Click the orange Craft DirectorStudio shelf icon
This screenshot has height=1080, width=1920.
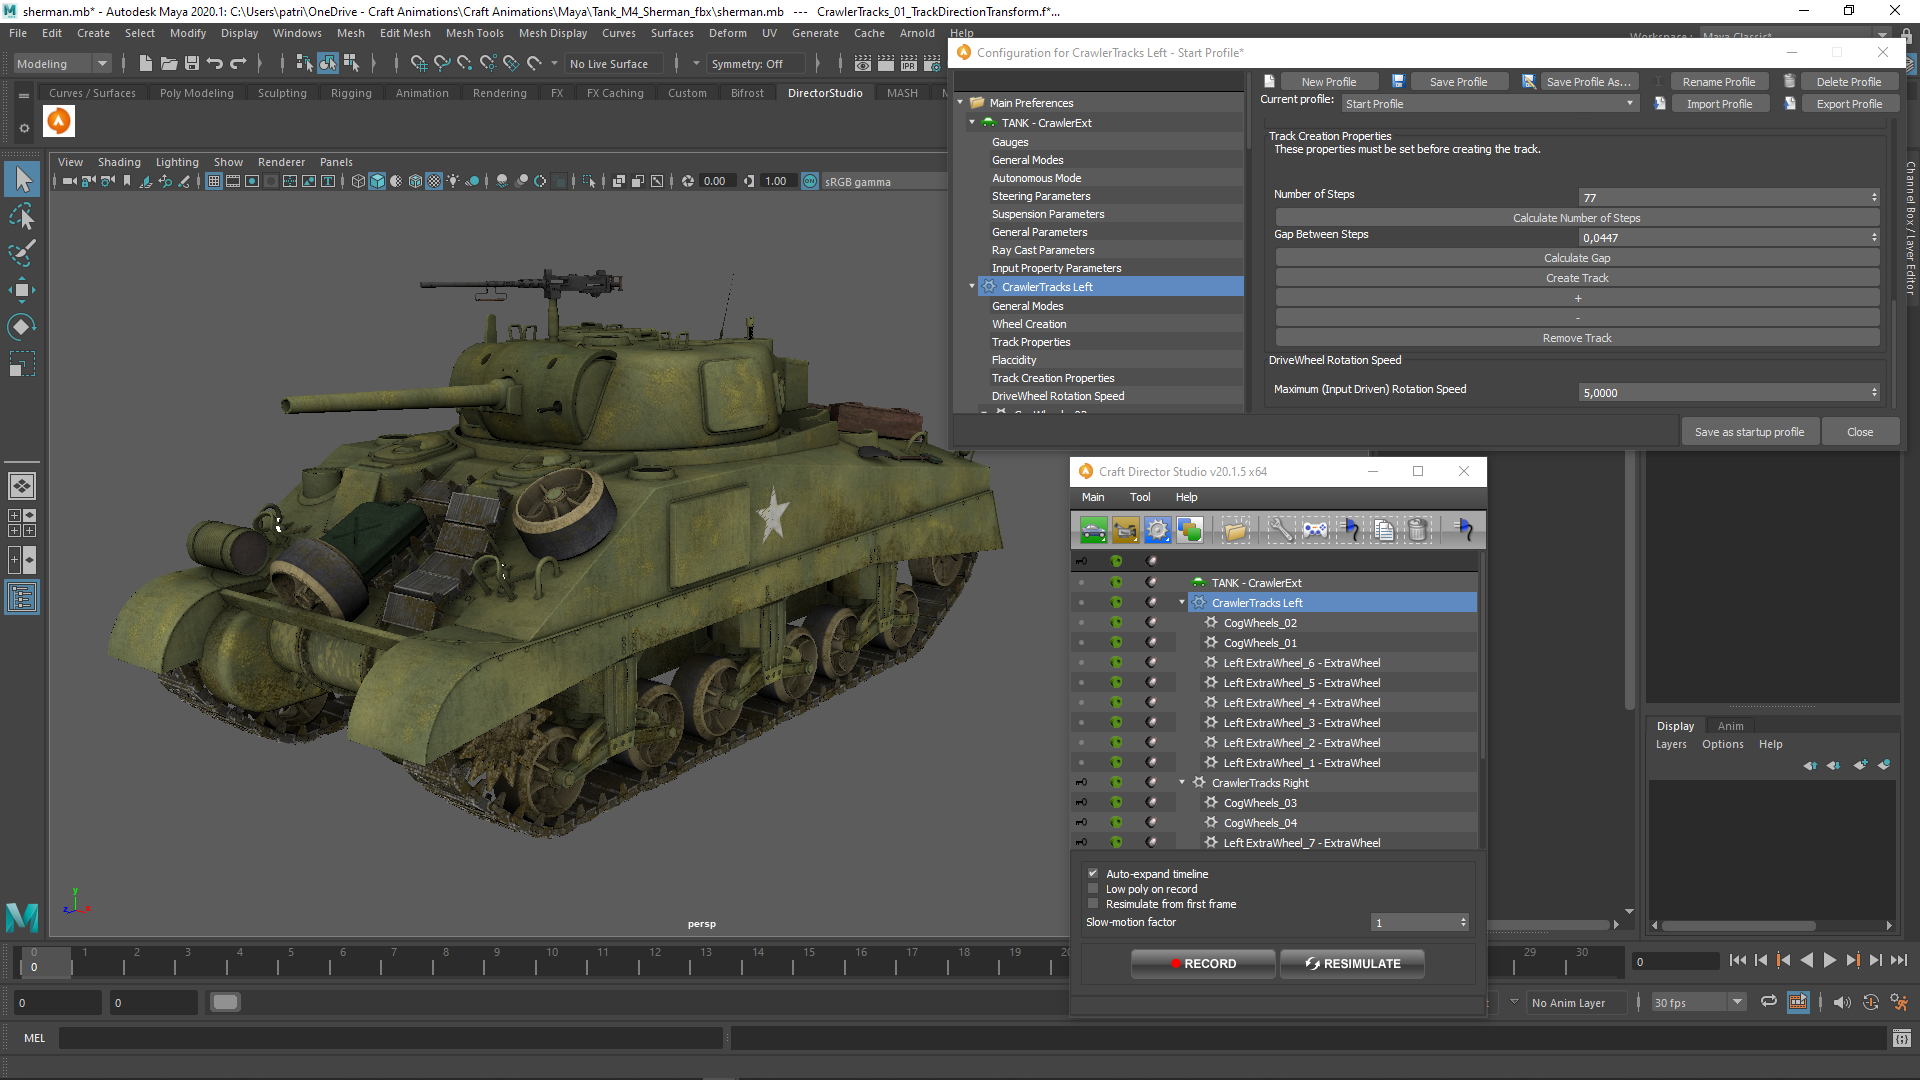(x=59, y=122)
